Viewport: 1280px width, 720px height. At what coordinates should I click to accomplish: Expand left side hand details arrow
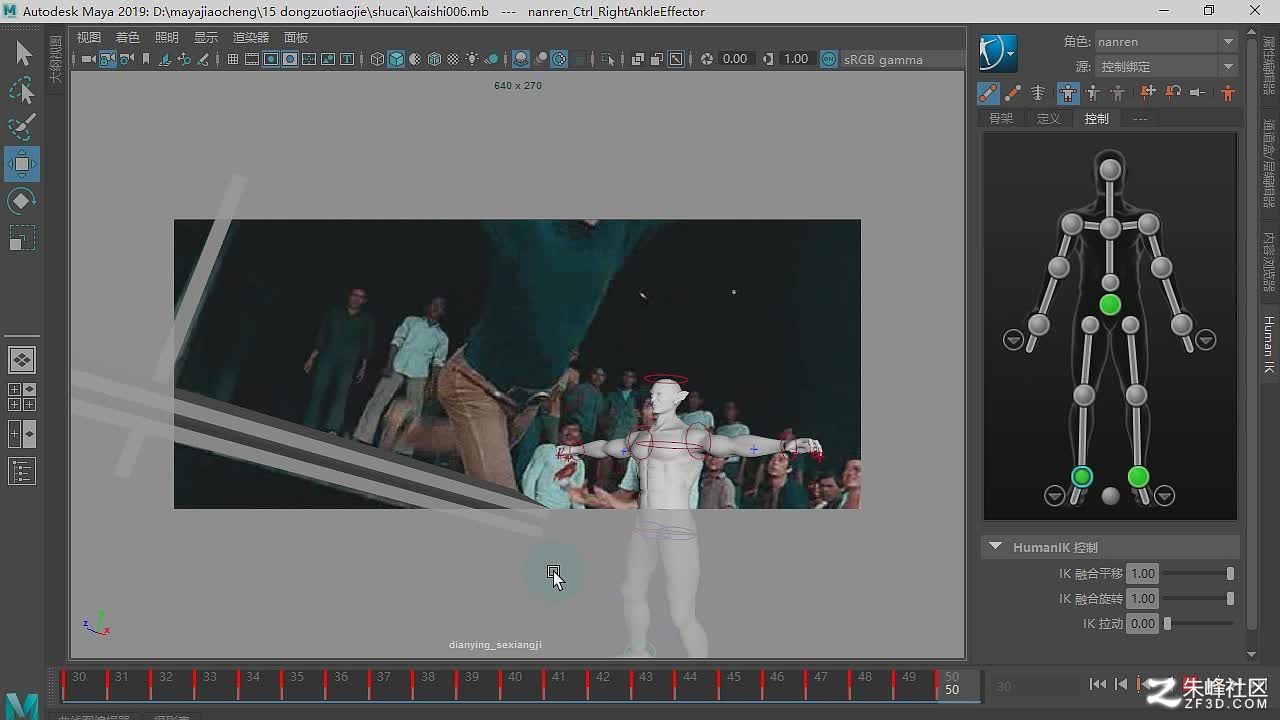point(1014,340)
